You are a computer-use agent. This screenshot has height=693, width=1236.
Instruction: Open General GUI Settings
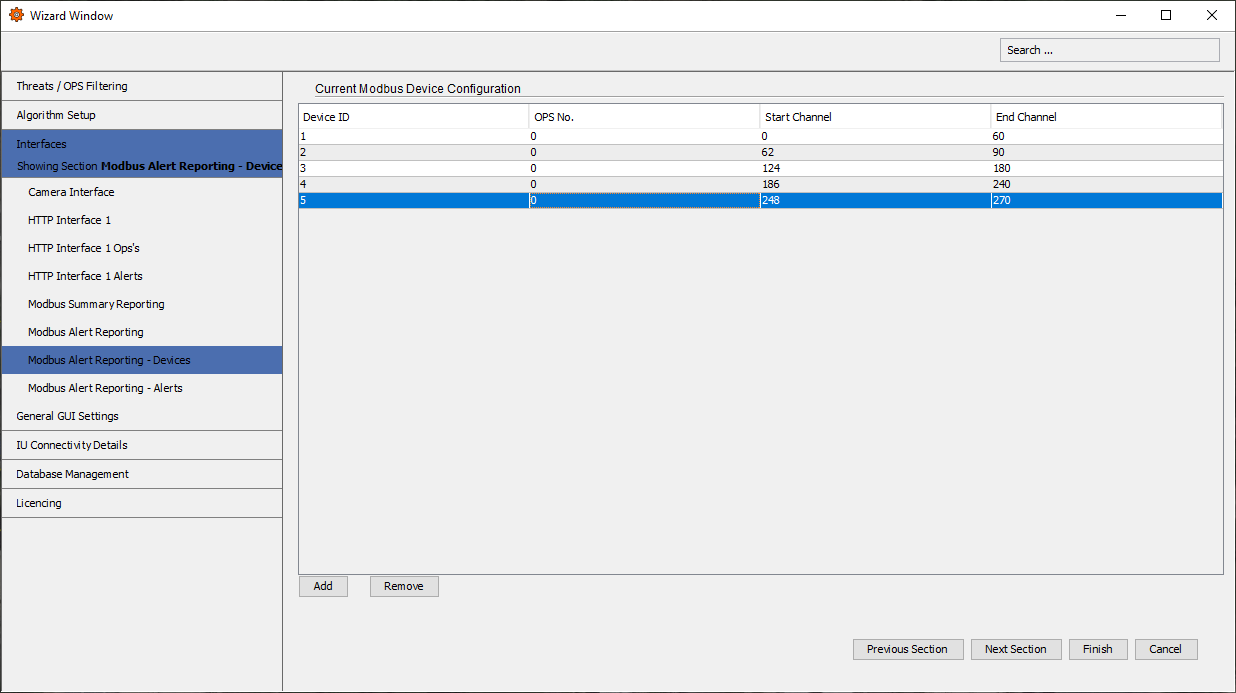[x=67, y=416]
